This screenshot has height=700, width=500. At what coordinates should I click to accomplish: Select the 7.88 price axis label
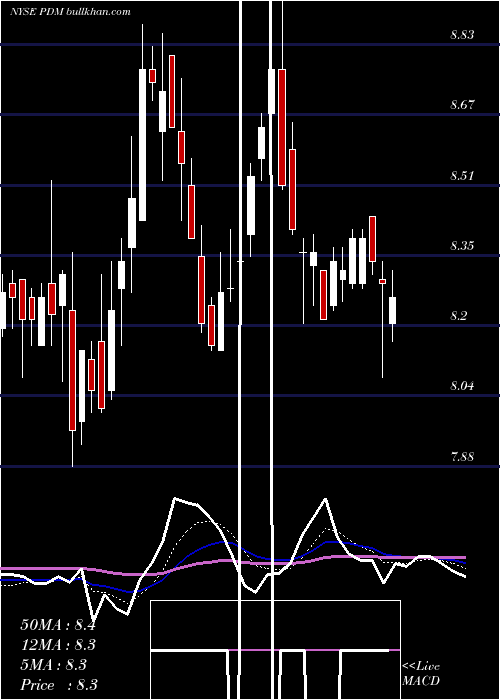(x=462, y=457)
